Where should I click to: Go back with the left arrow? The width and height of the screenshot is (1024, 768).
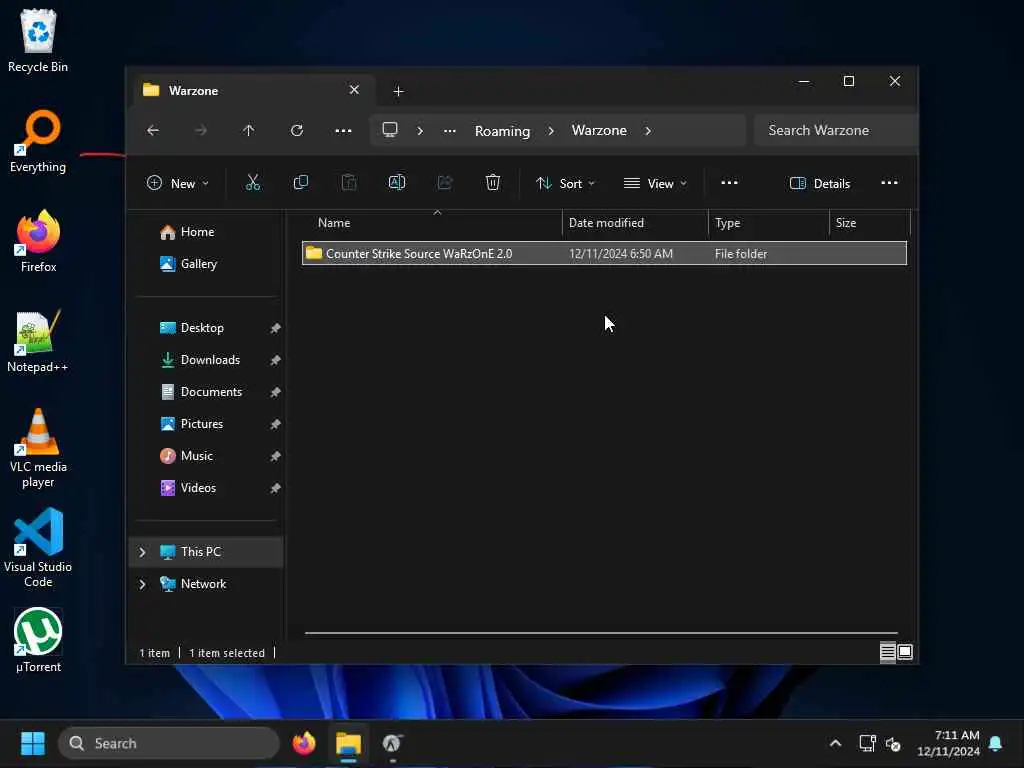coord(153,131)
